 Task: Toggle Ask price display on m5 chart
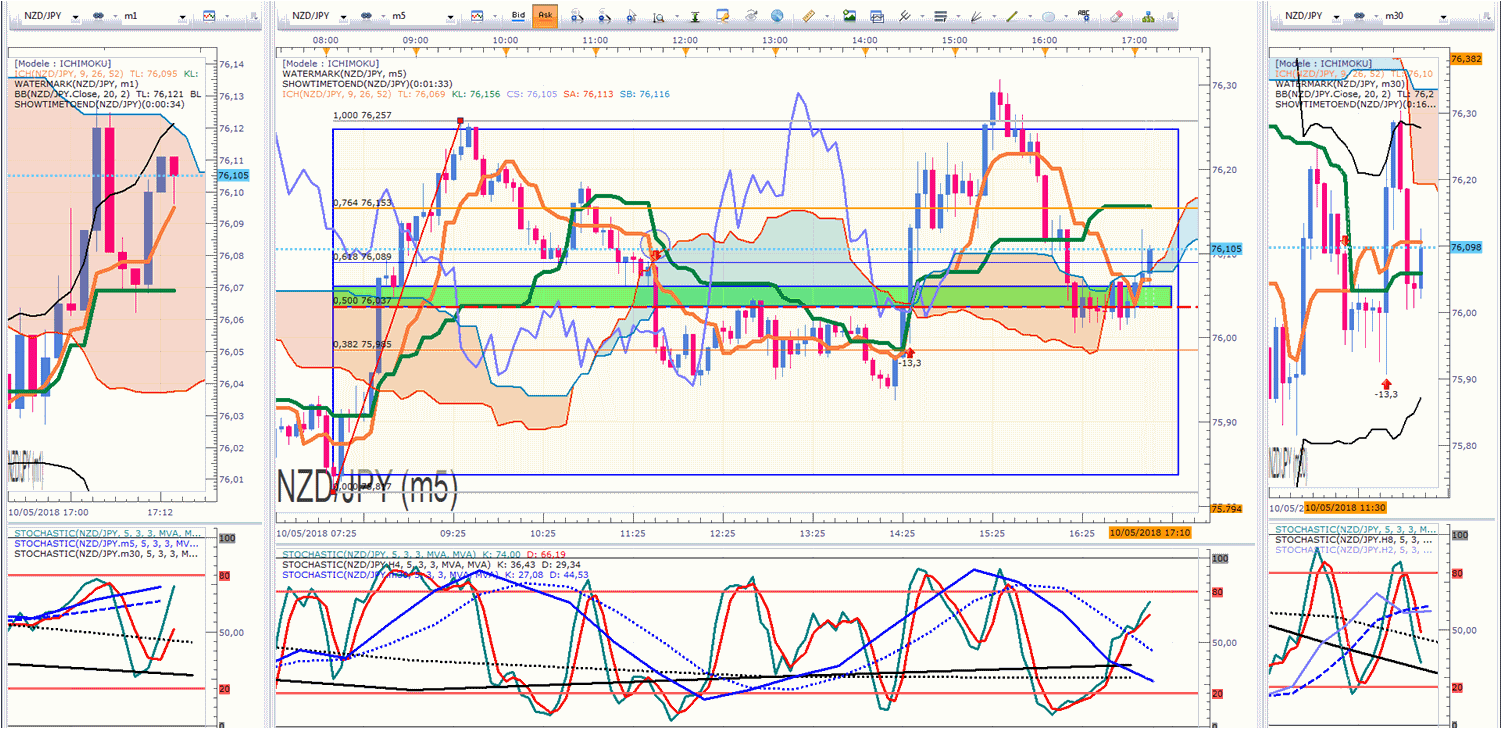click(x=545, y=16)
